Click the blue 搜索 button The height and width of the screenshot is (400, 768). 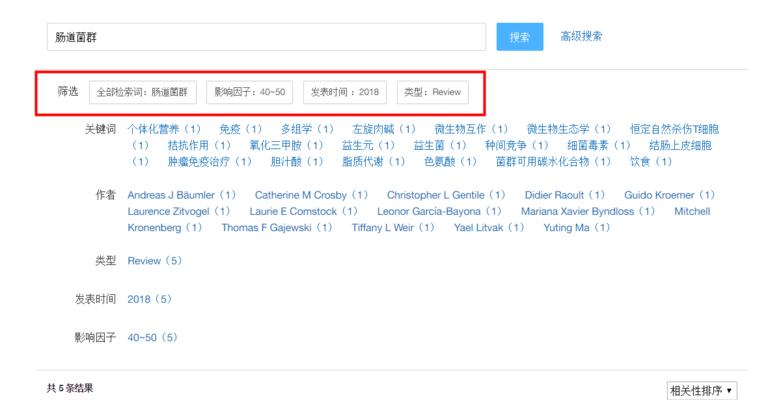(x=520, y=37)
